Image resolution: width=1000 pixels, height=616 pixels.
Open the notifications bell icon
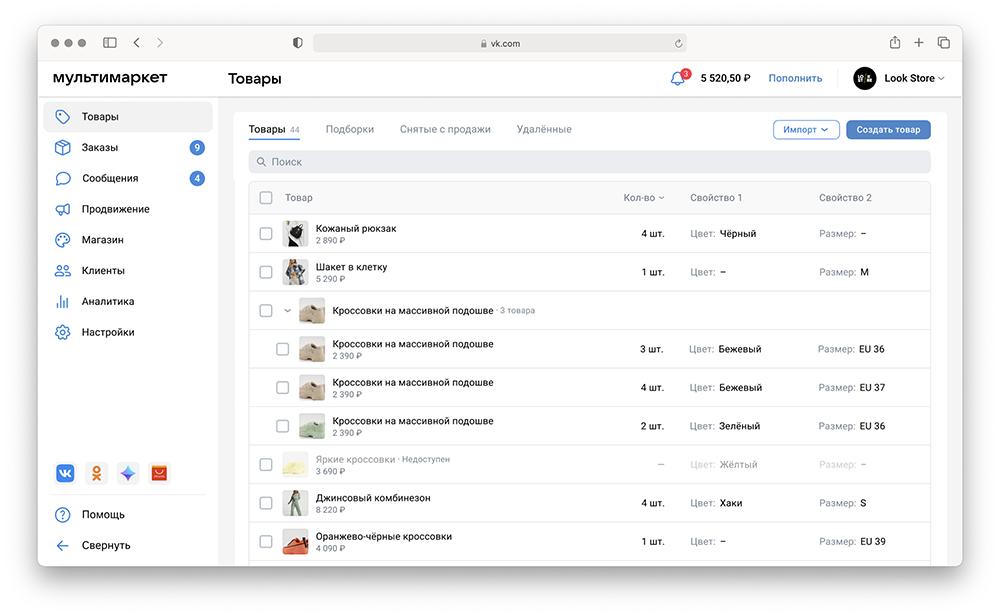coord(678,78)
